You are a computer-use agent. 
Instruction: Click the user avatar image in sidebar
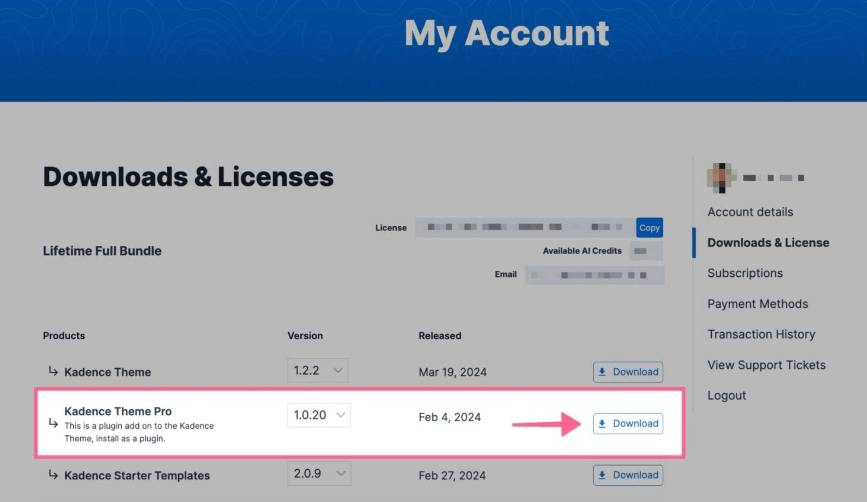[x=721, y=177]
